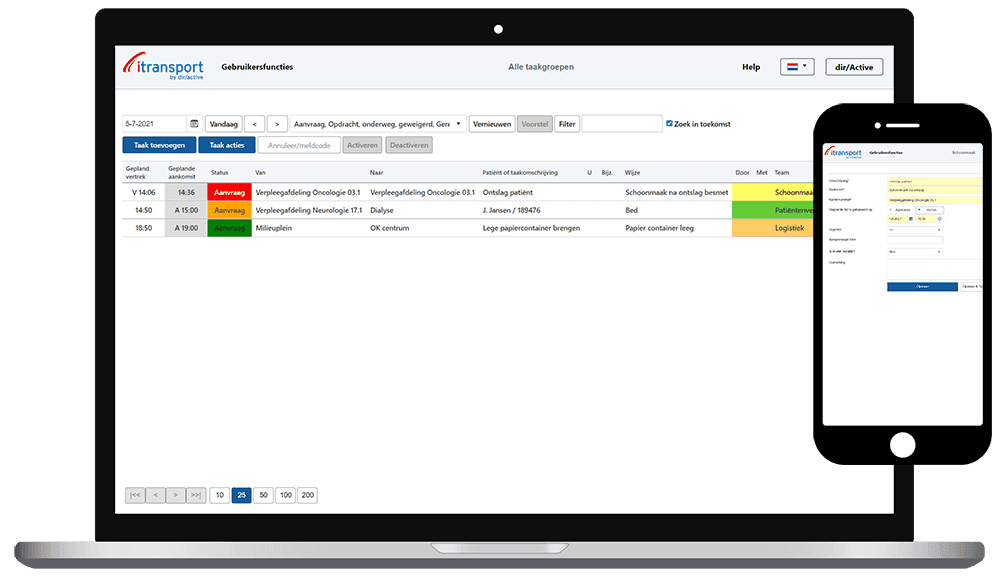1000x577 pixels.
Task: Open the Dutch flag language dropdown
Action: pos(797,67)
